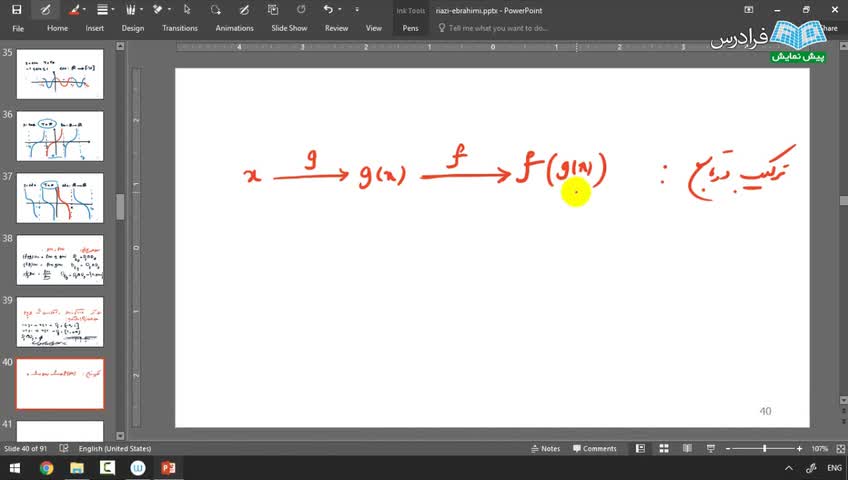Screen dimensions: 848x480
Task: Open Ribbon Display Options
Action: [748, 10]
